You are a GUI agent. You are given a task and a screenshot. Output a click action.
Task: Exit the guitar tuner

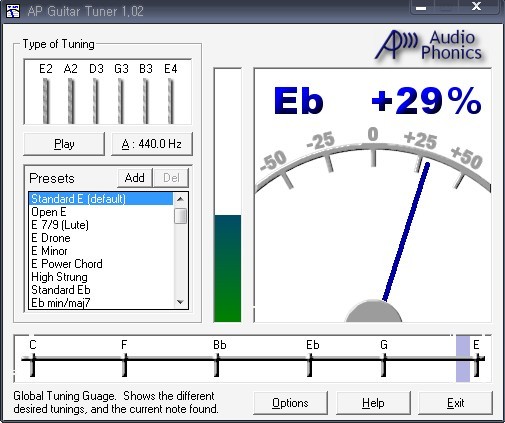click(x=456, y=403)
